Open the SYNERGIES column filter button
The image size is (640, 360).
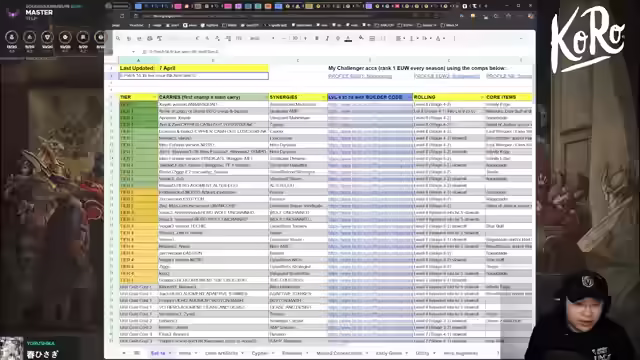coord(324,97)
